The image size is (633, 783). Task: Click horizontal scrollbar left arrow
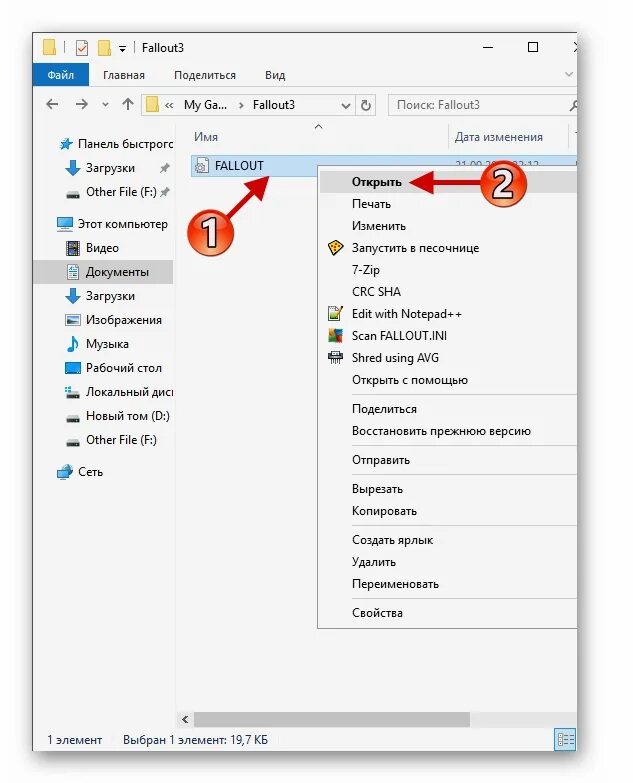click(185, 720)
